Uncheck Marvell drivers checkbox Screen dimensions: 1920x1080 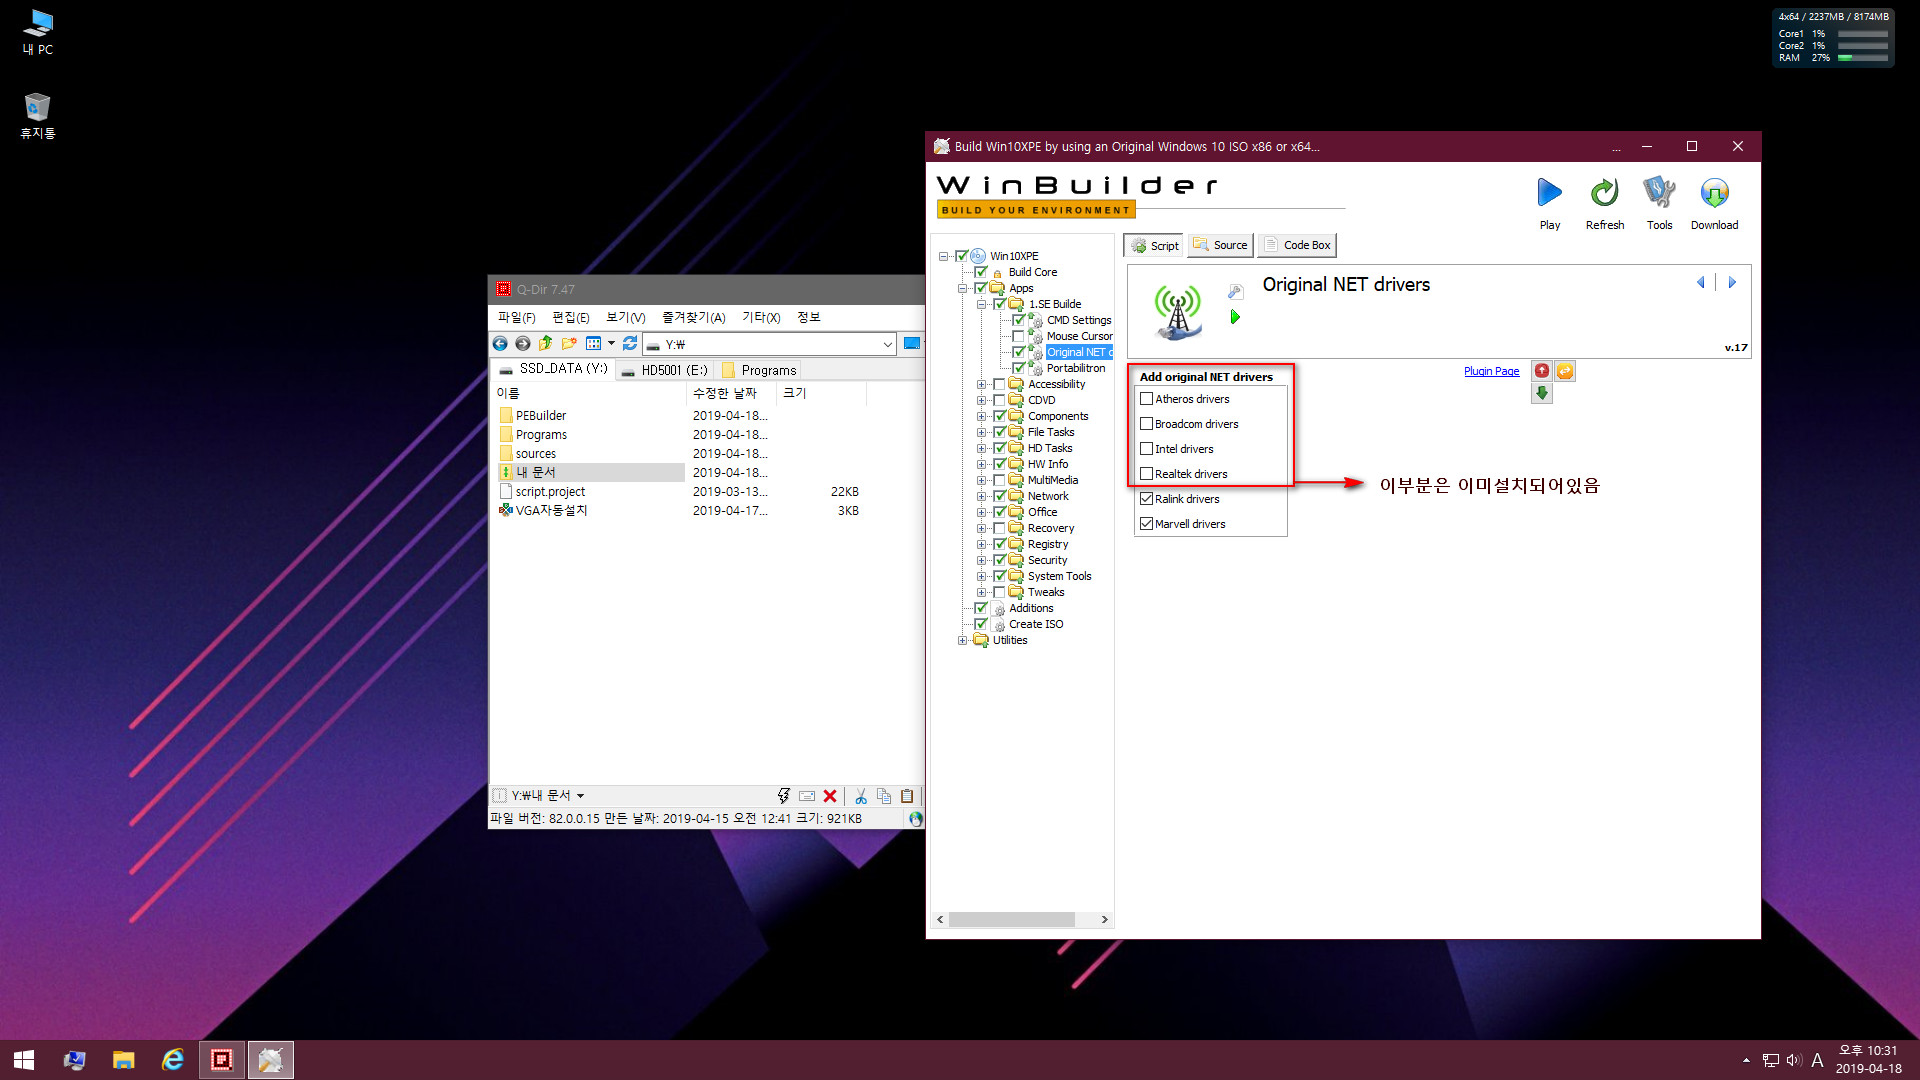pyautogui.click(x=1147, y=524)
